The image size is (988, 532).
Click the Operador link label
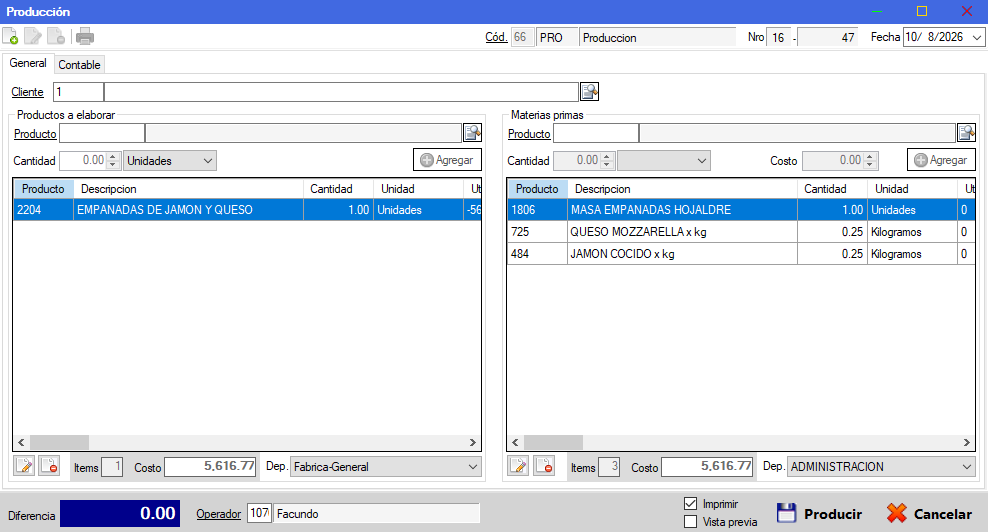click(219, 514)
